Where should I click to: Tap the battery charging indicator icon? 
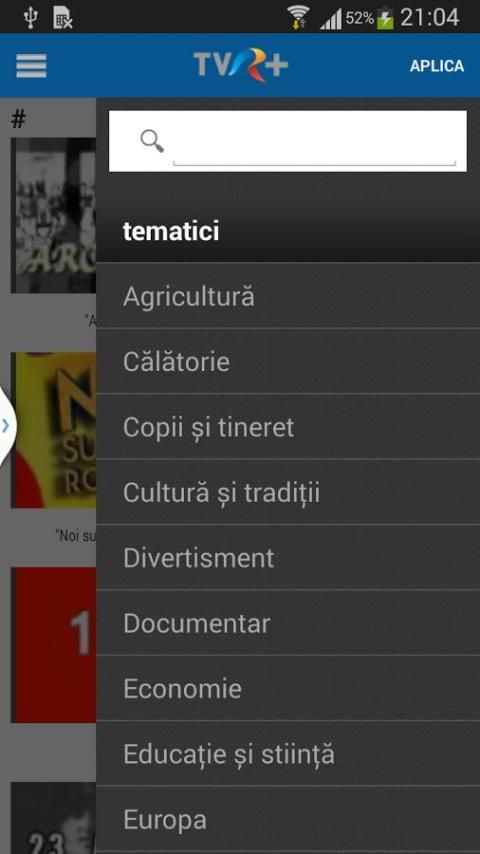[x=385, y=18]
